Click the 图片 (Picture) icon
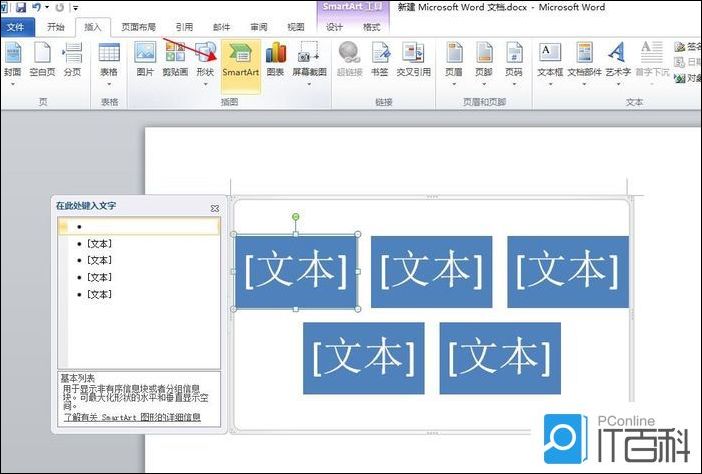The width and height of the screenshot is (702, 474). click(x=145, y=60)
